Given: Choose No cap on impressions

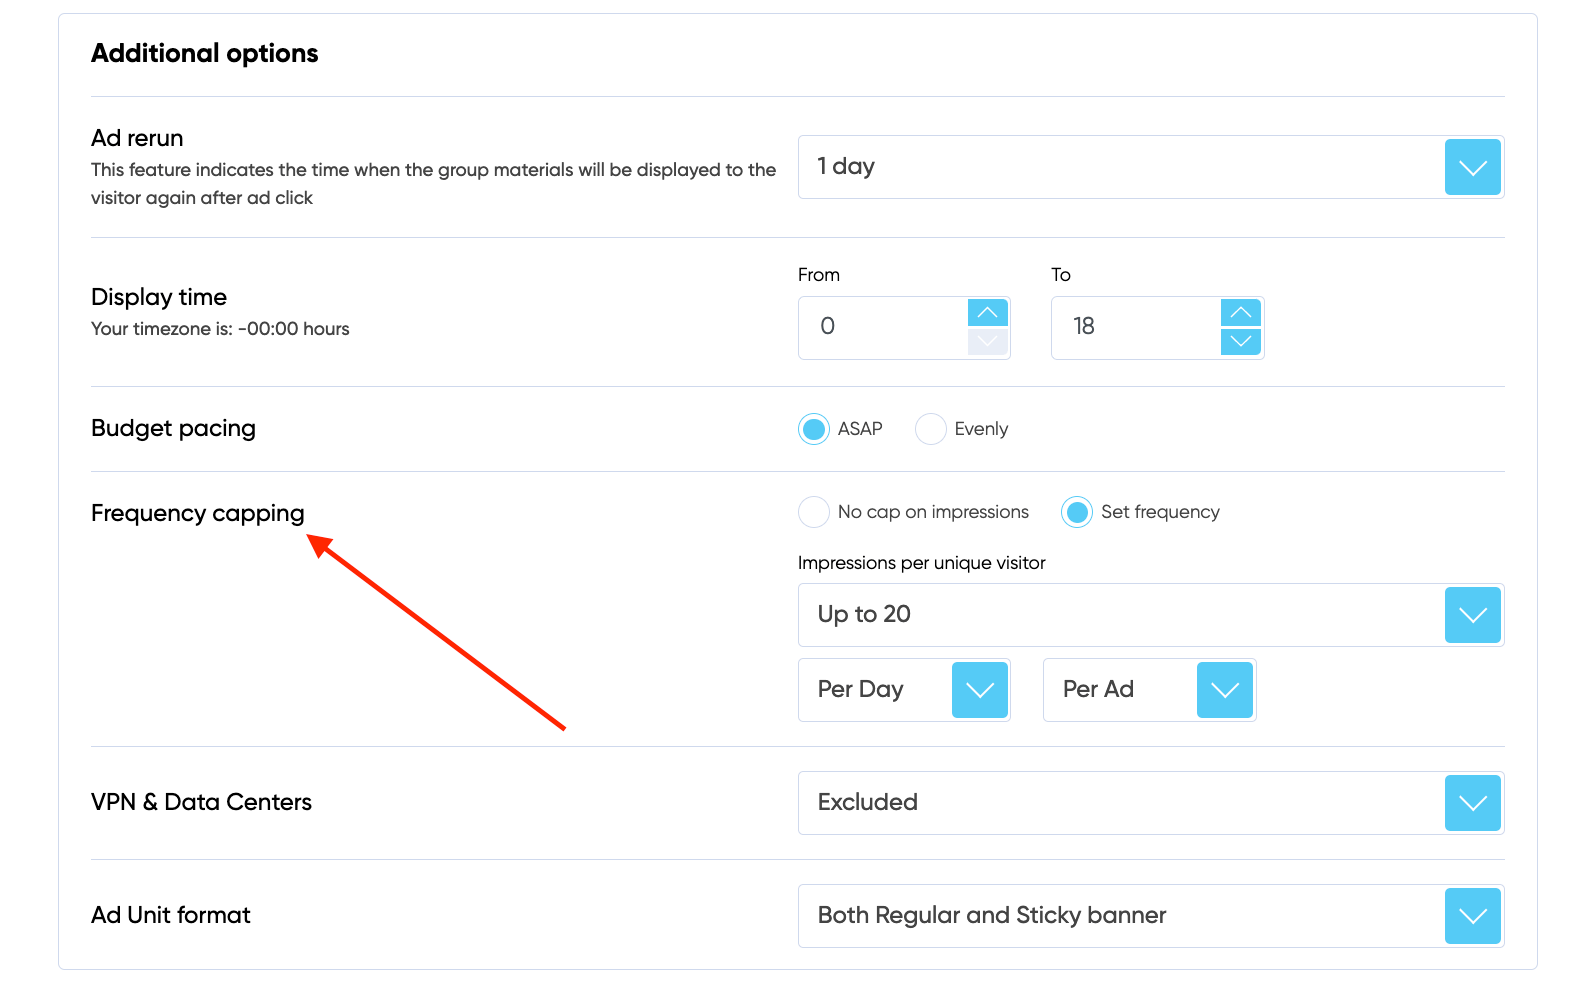Looking at the screenshot, I should click(x=813, y=511).
